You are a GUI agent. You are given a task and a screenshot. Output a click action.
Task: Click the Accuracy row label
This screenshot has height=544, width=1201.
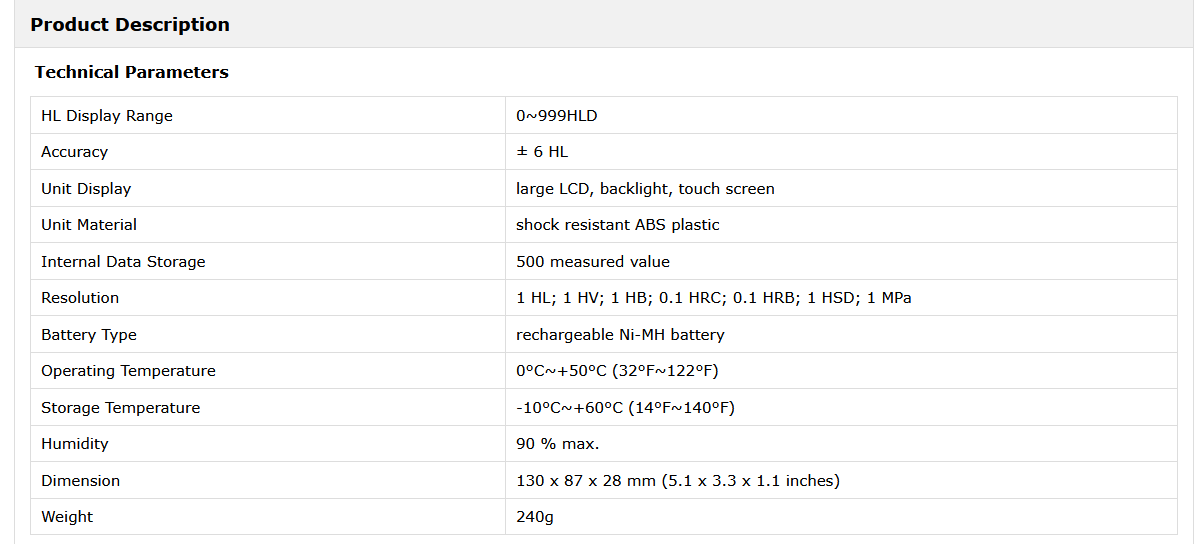click(74, 152)
